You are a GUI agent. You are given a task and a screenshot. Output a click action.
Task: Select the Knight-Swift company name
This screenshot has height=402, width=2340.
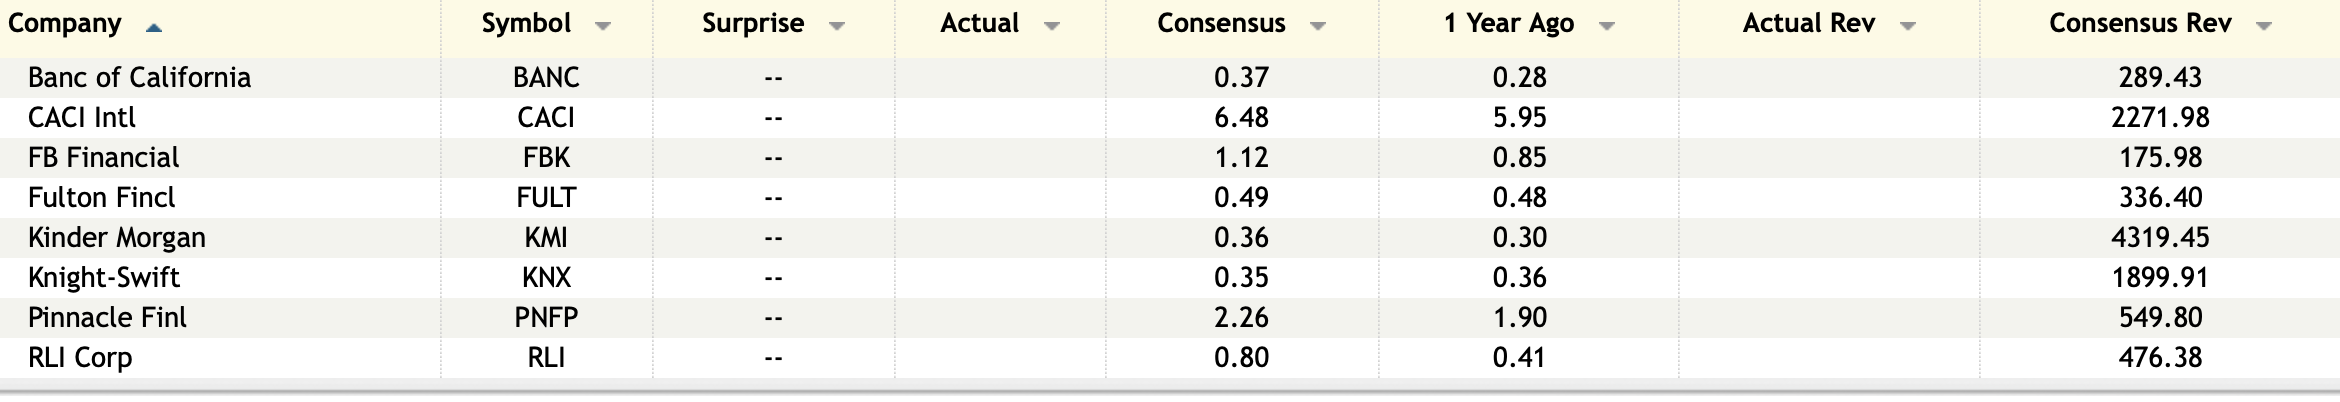click(104, 277)
